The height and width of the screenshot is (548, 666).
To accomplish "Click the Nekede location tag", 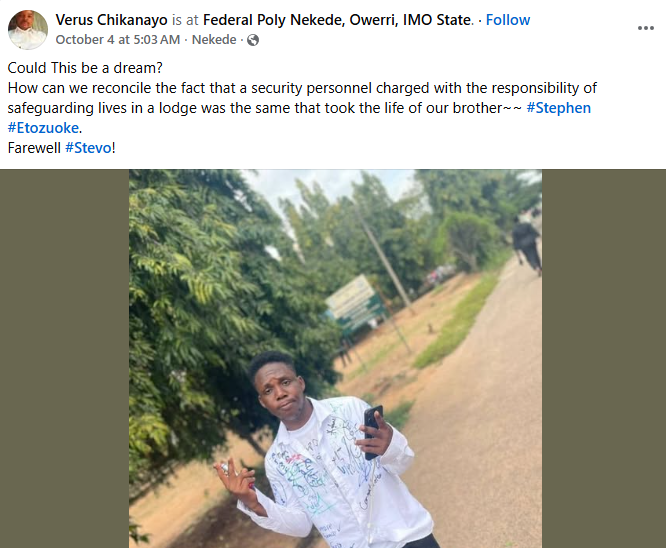I will click(215, 40).
